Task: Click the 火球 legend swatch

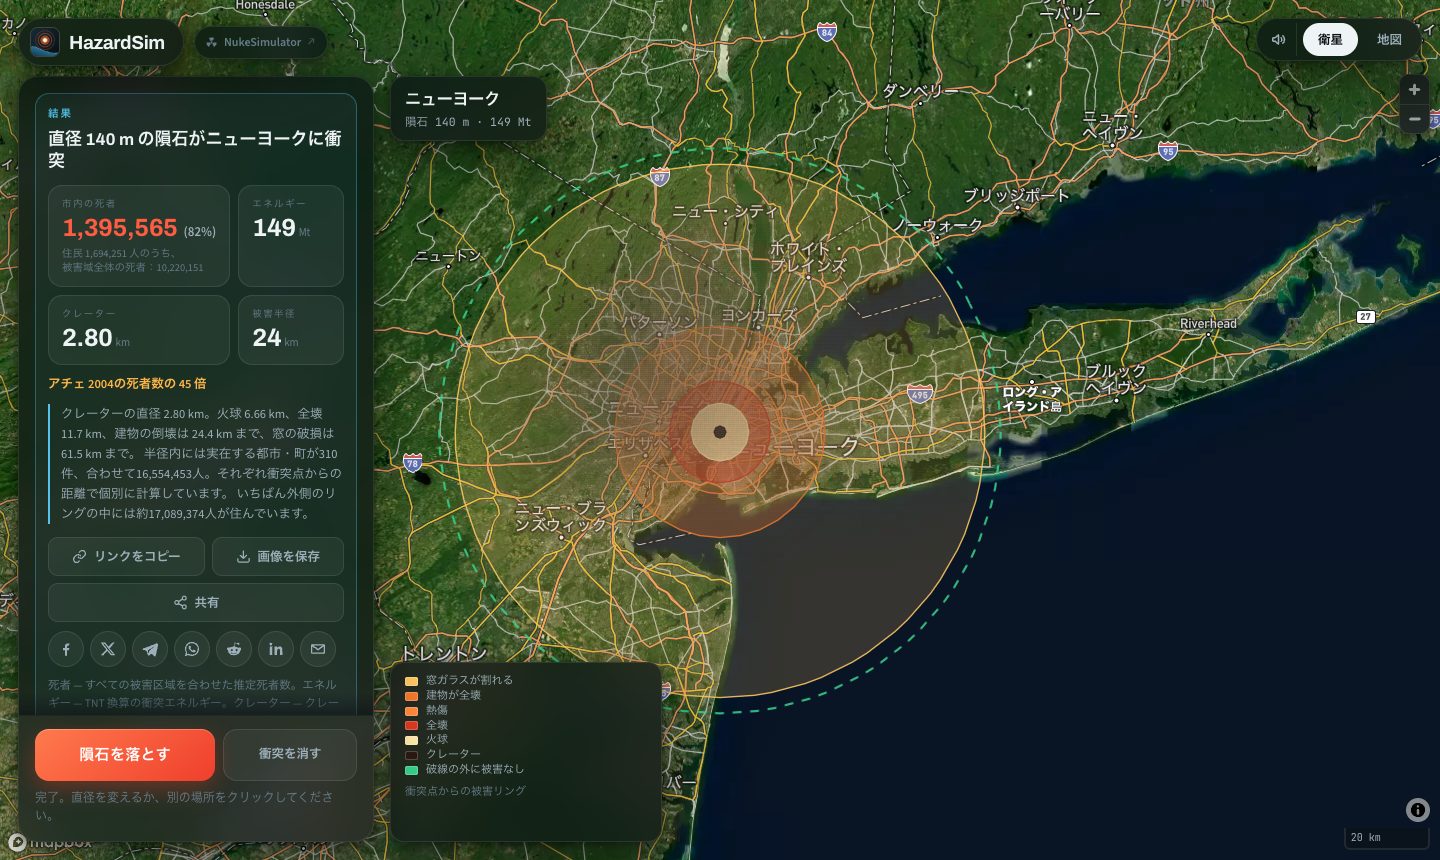Action: pos(411,740)
